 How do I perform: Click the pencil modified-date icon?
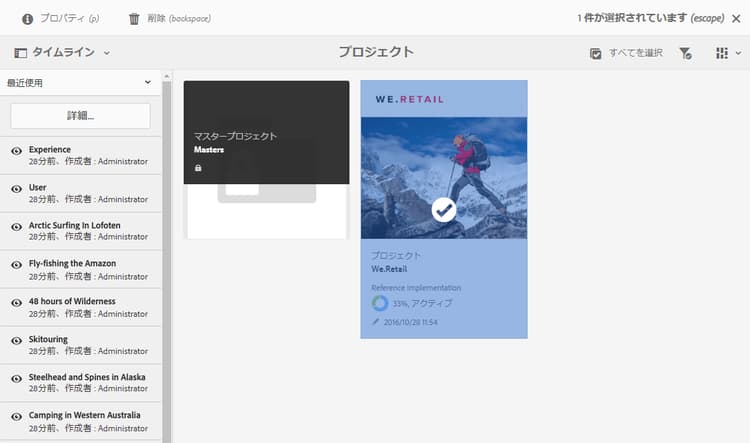click(375, 322)
